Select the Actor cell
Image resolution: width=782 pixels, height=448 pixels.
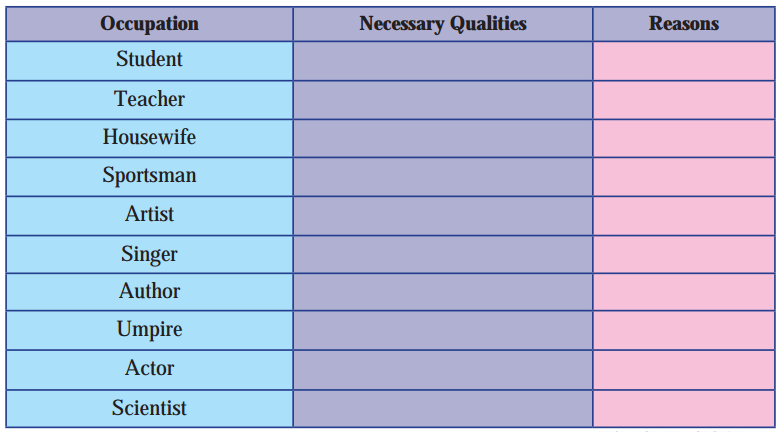coord(149,370)
